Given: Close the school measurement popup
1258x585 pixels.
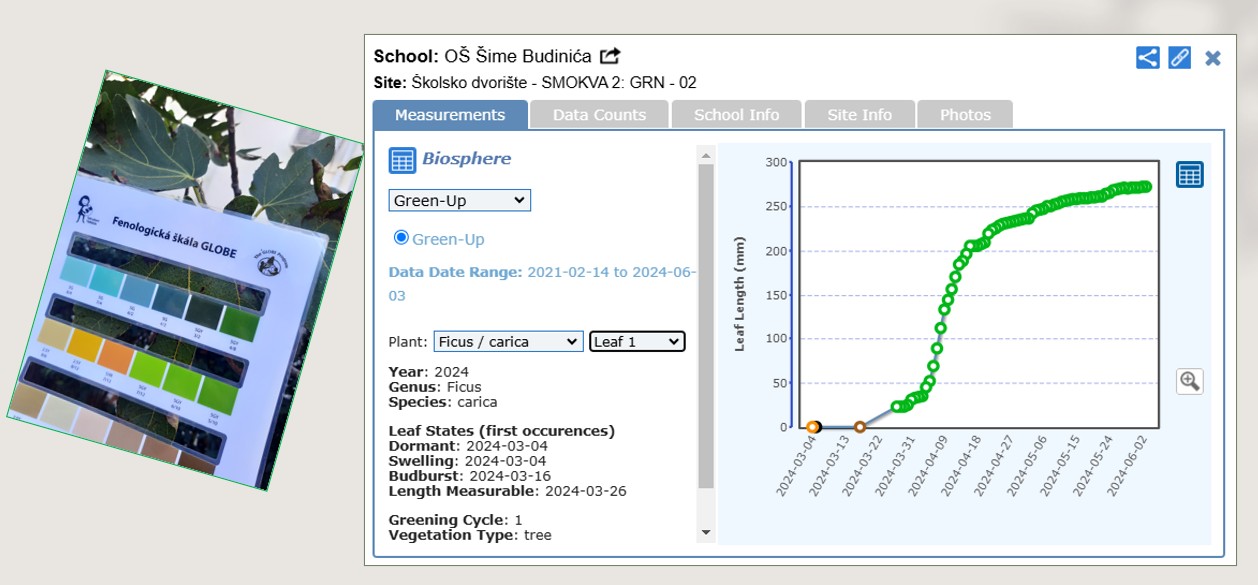Looking at the screenshot, I should coord(1213,58).
